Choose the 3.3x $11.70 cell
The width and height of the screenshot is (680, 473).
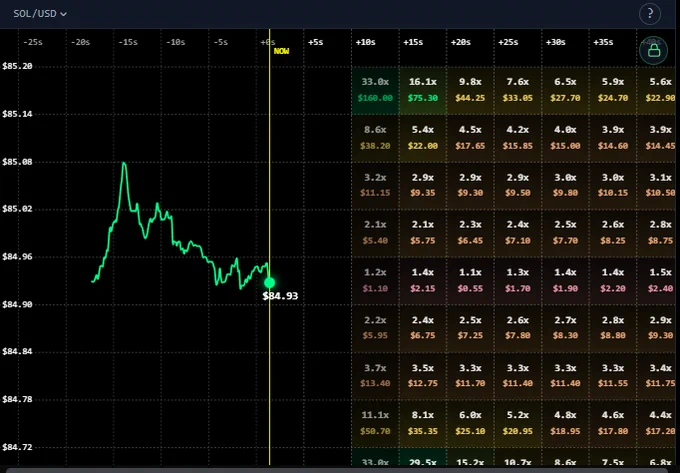[x=470, y=375]
